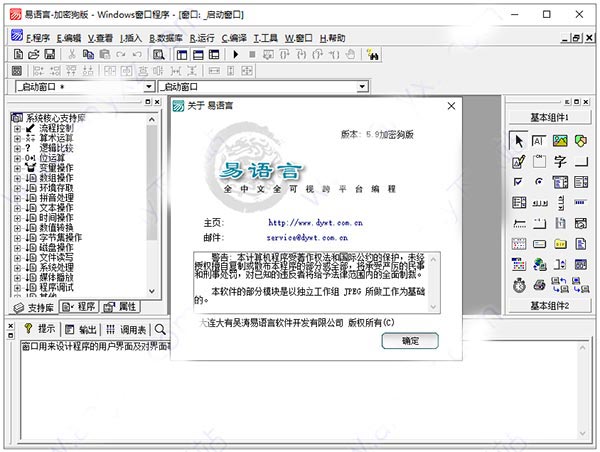Select the picture box component icon

pyautogui.click(x=560, y=141)
